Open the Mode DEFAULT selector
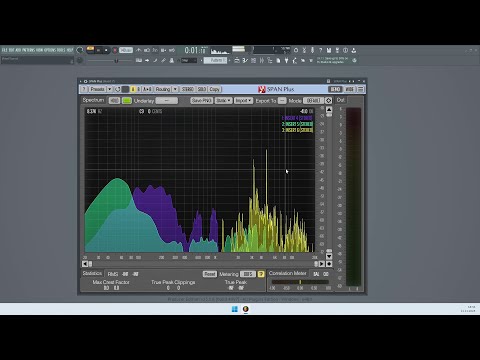The height and width of the screenshot is (360, 480). click(x=313, y=101)
